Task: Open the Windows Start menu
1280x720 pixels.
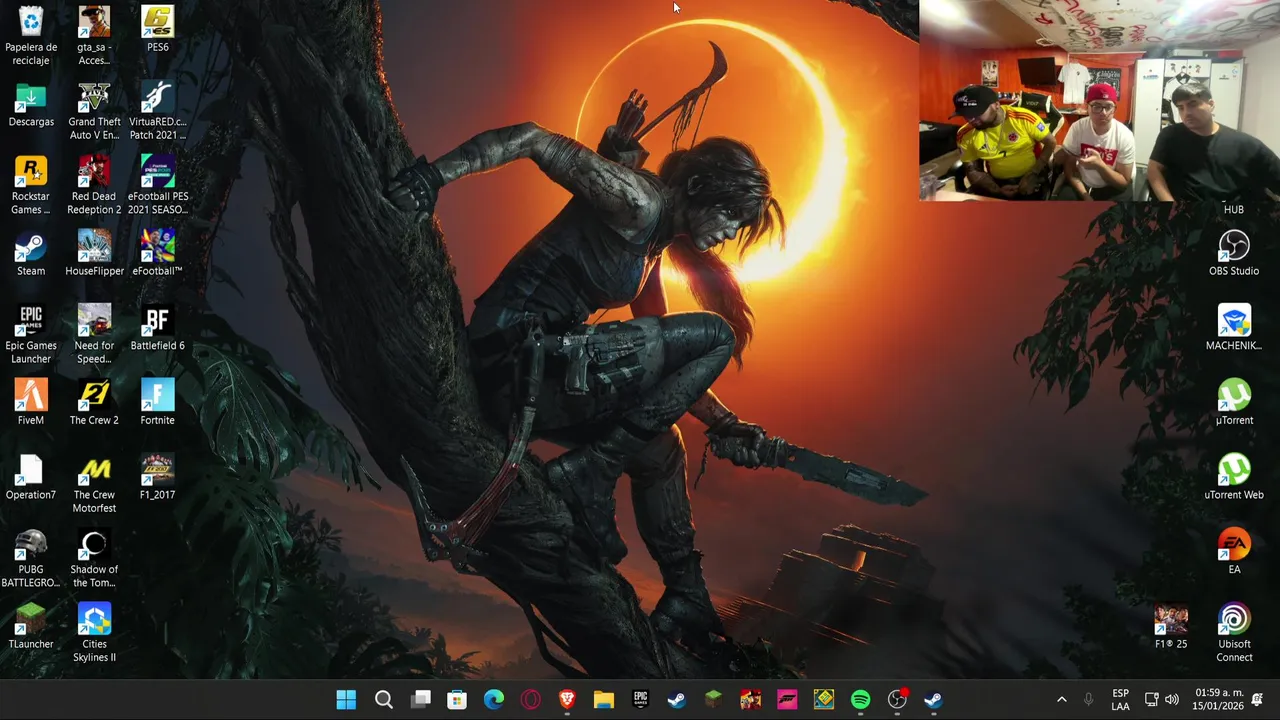Action: tap(346, 700)
